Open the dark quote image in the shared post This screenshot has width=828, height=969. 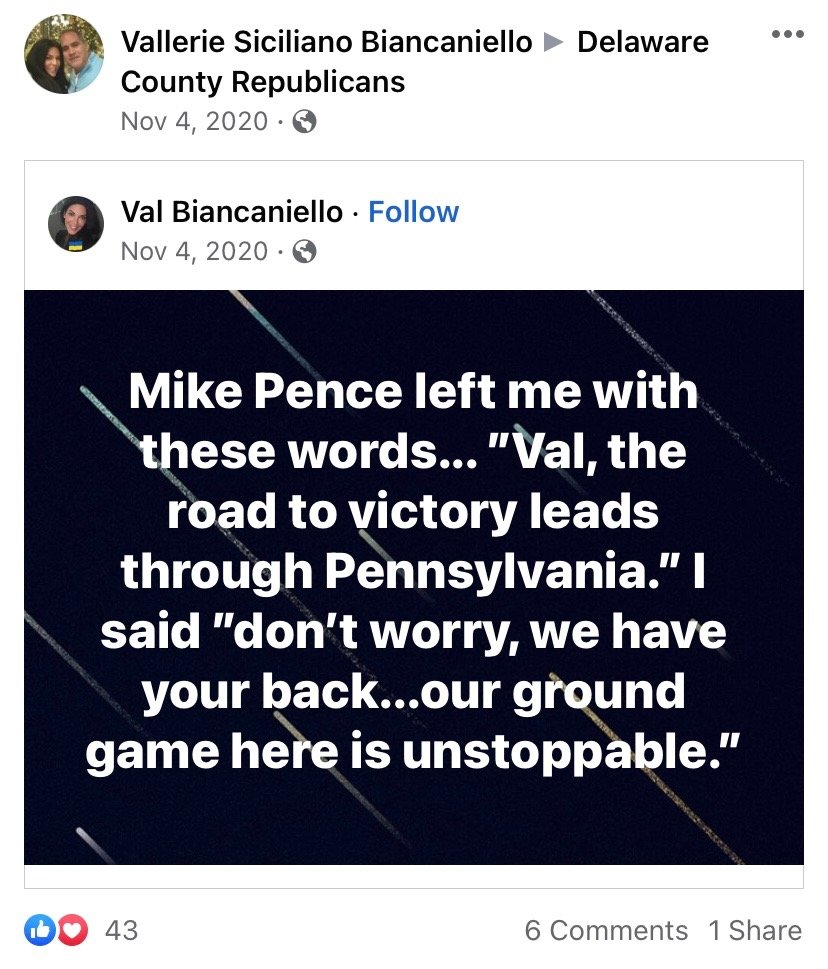tap(413, 576)
